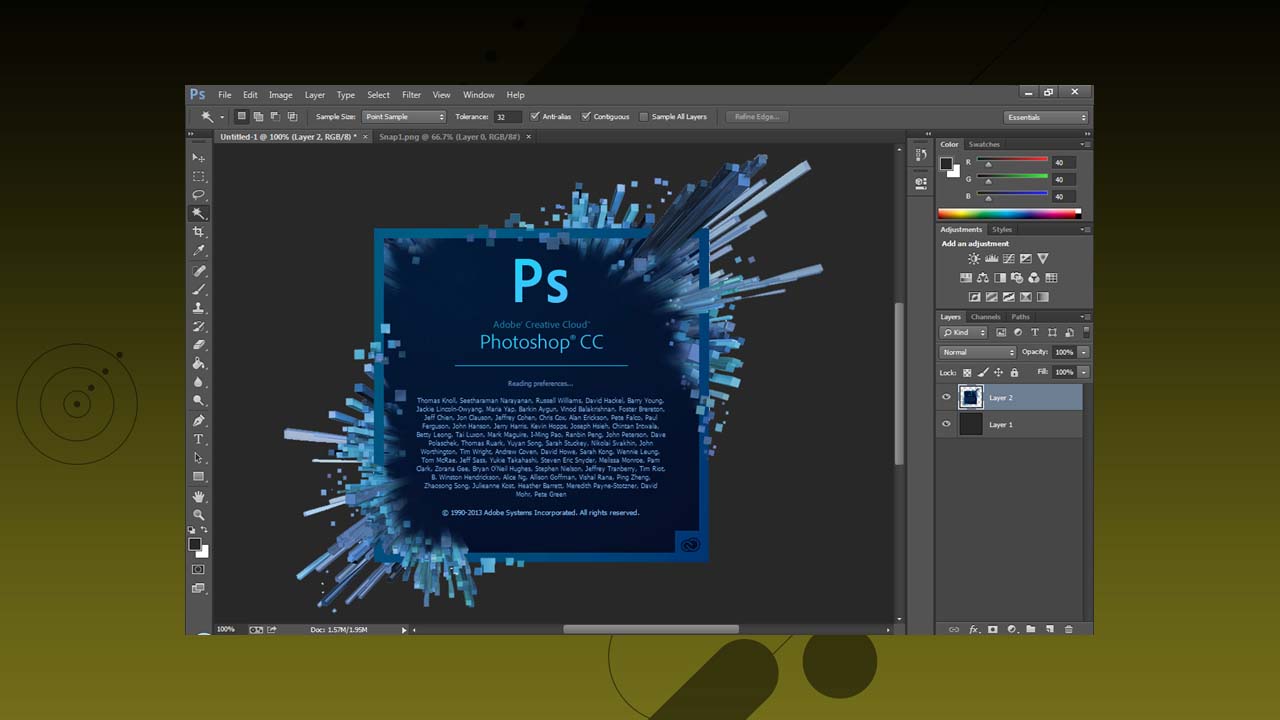Open status bar info arrow

404,630
